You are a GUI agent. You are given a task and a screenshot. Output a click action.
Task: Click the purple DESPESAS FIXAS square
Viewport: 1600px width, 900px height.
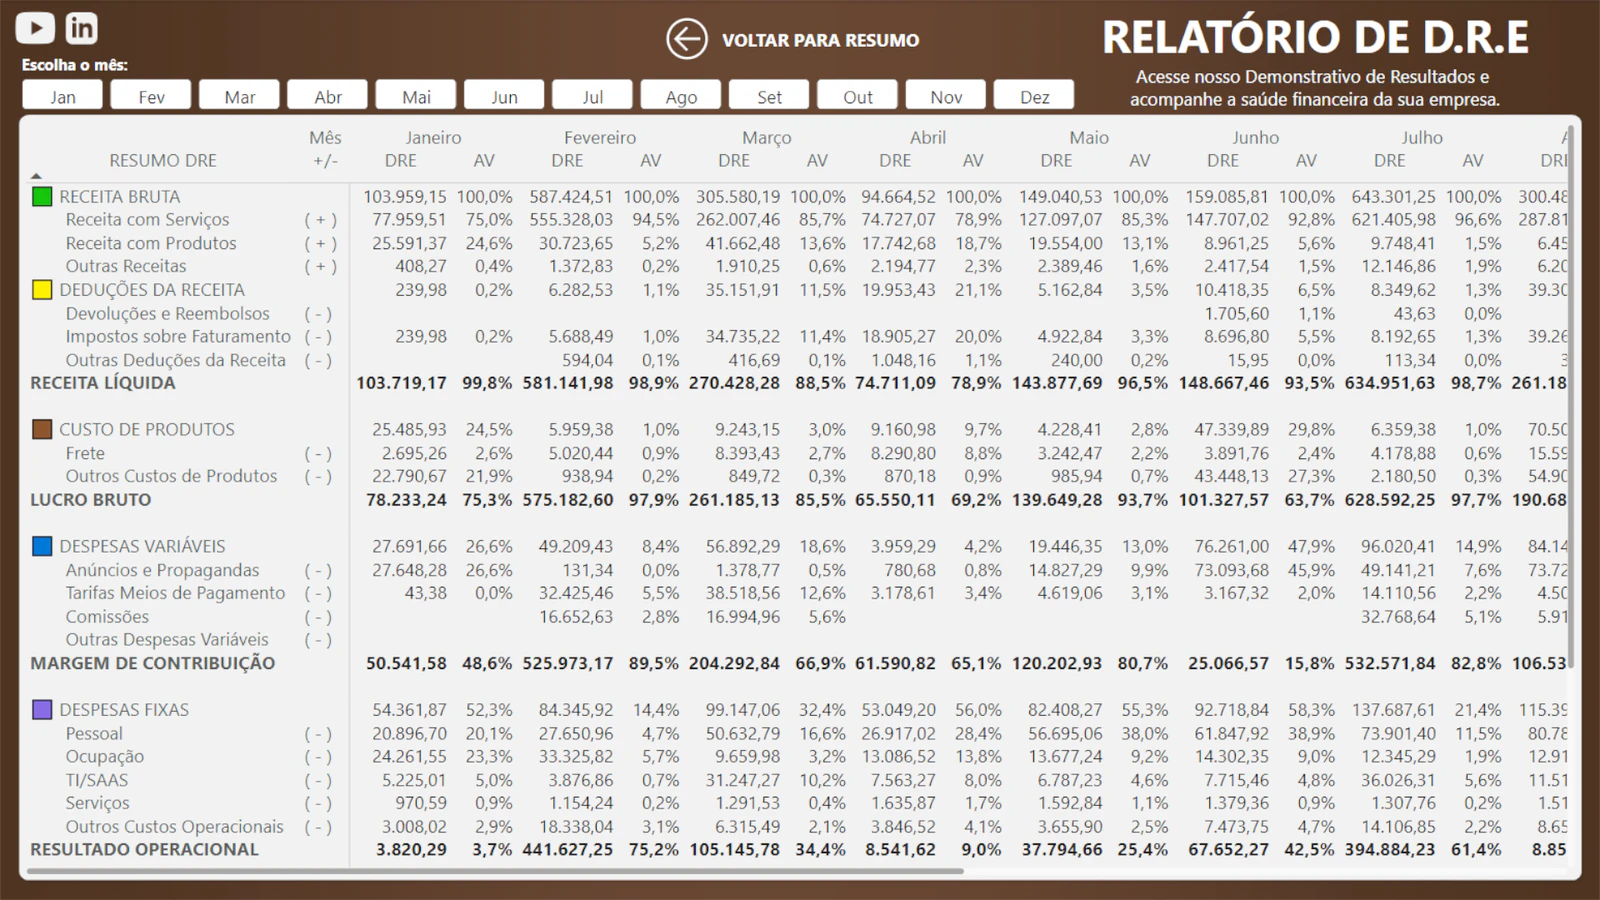(x=42, y=710)
